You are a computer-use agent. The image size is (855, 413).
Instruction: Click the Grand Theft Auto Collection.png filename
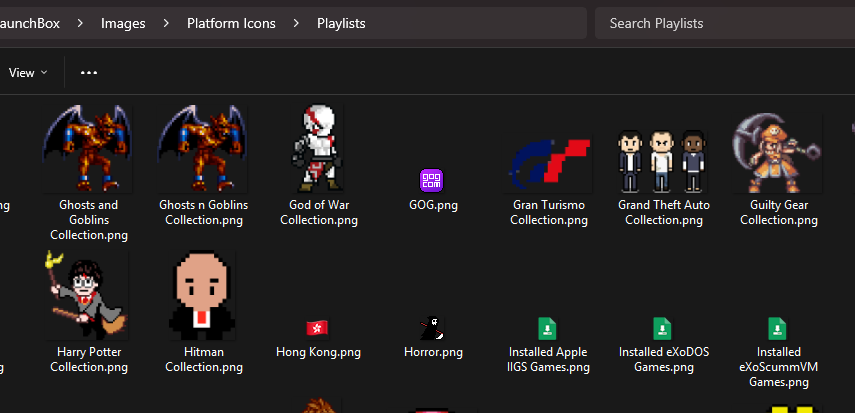click(x=664, y=213)
